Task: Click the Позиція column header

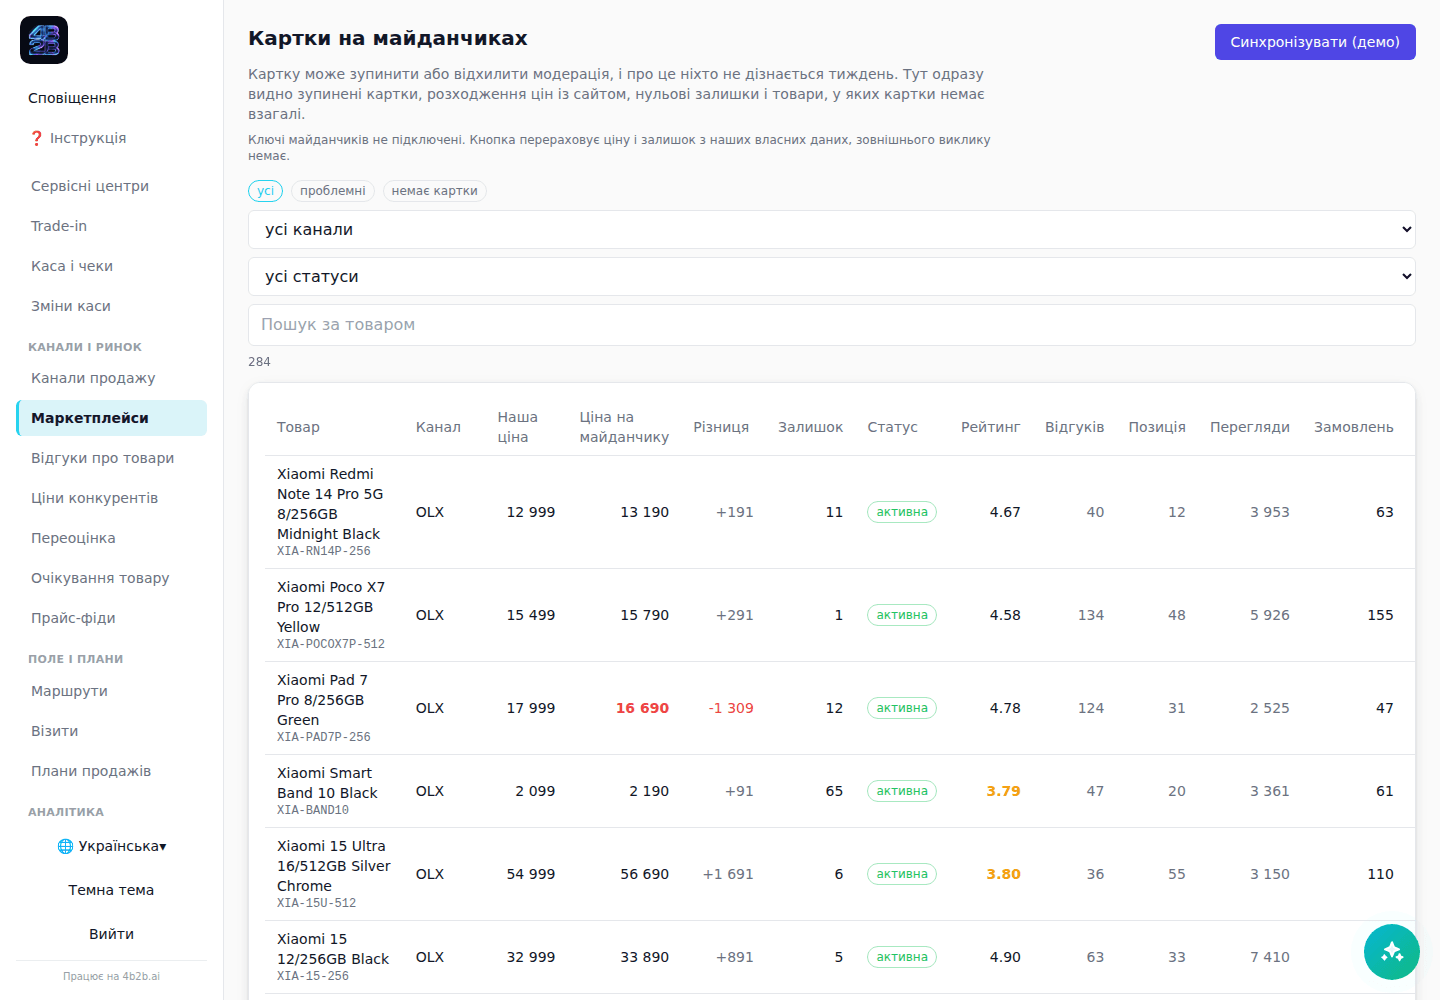Action: pos(1157,427)
